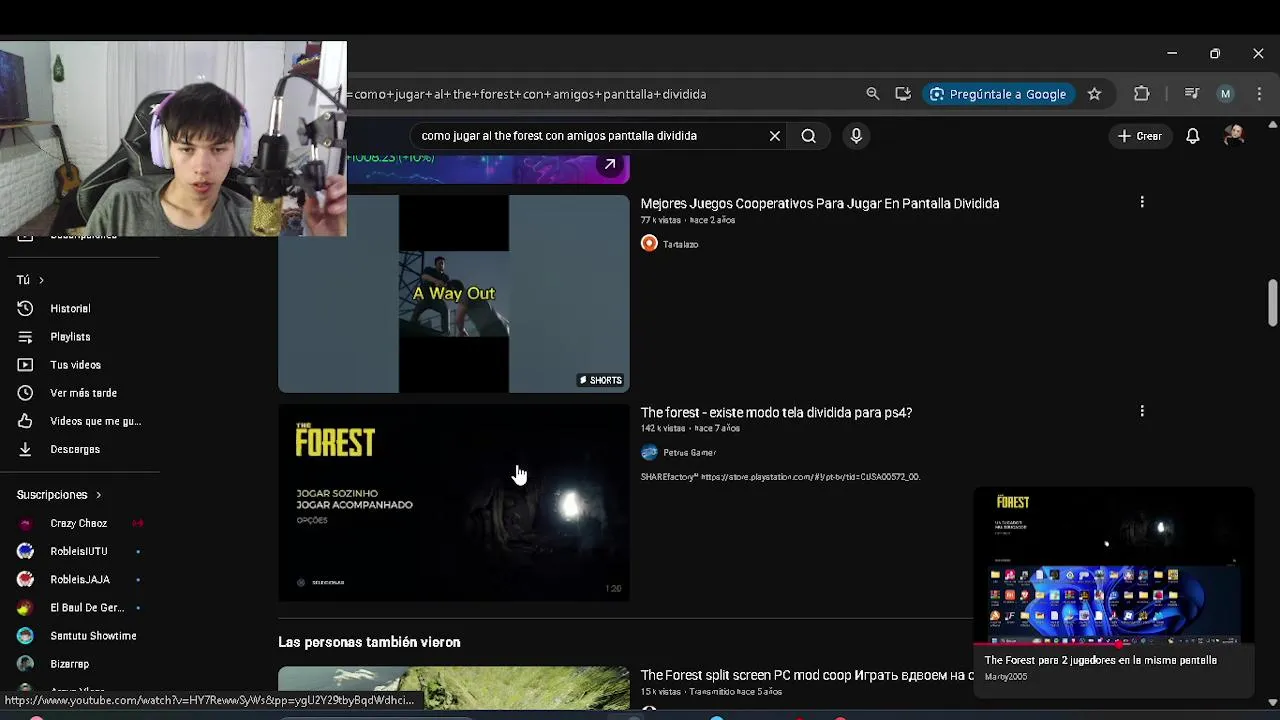
Task: Open options for The forest ps4 video
Action: point(1142,411)
